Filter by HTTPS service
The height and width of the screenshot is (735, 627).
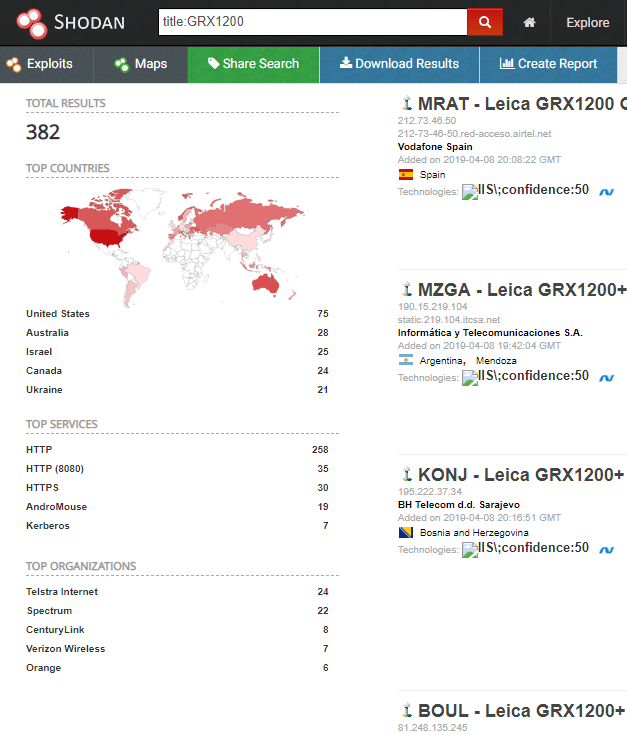click(x=42, y=488)
